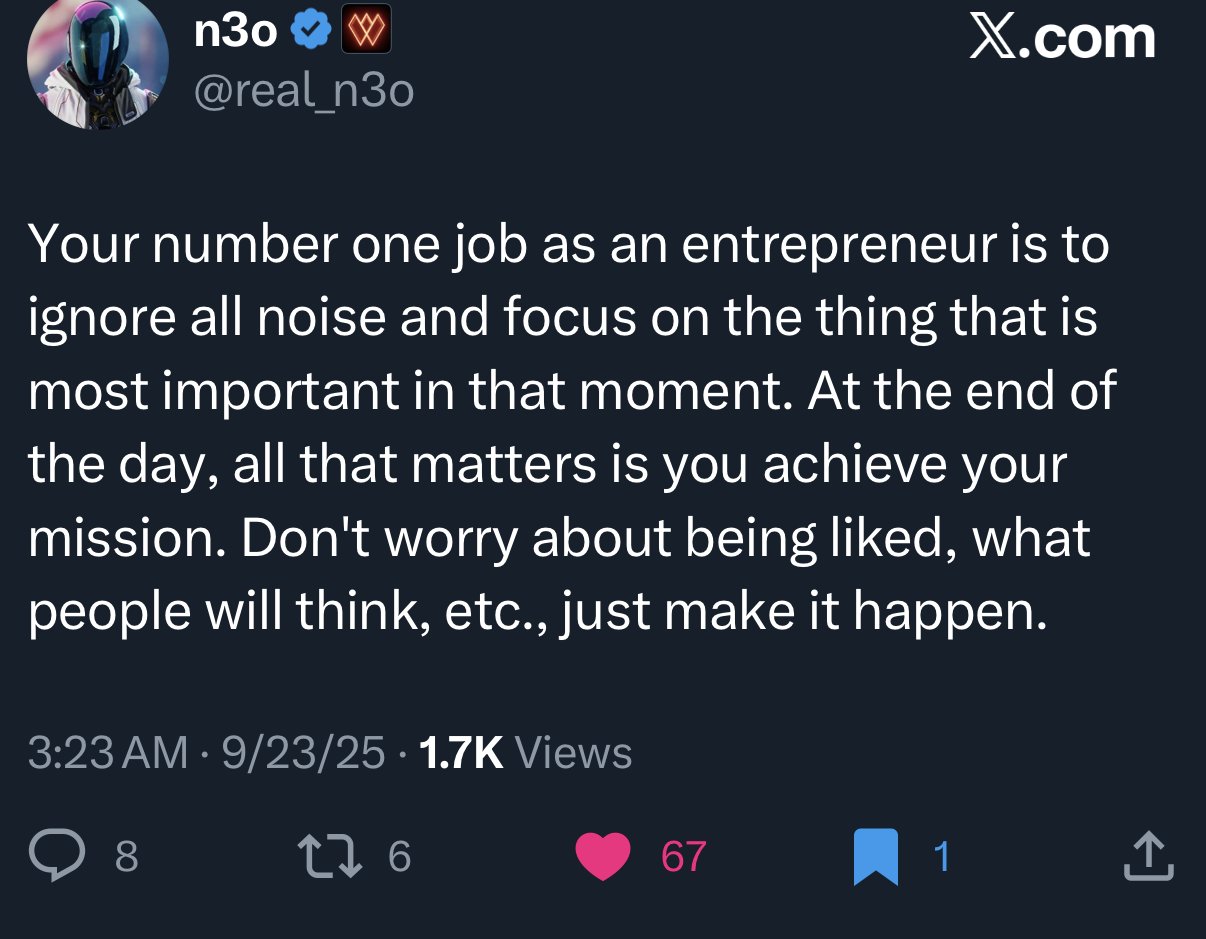The image size is (1206, 939).
Task: Click the repost count 6
Action: click(399, 857)
